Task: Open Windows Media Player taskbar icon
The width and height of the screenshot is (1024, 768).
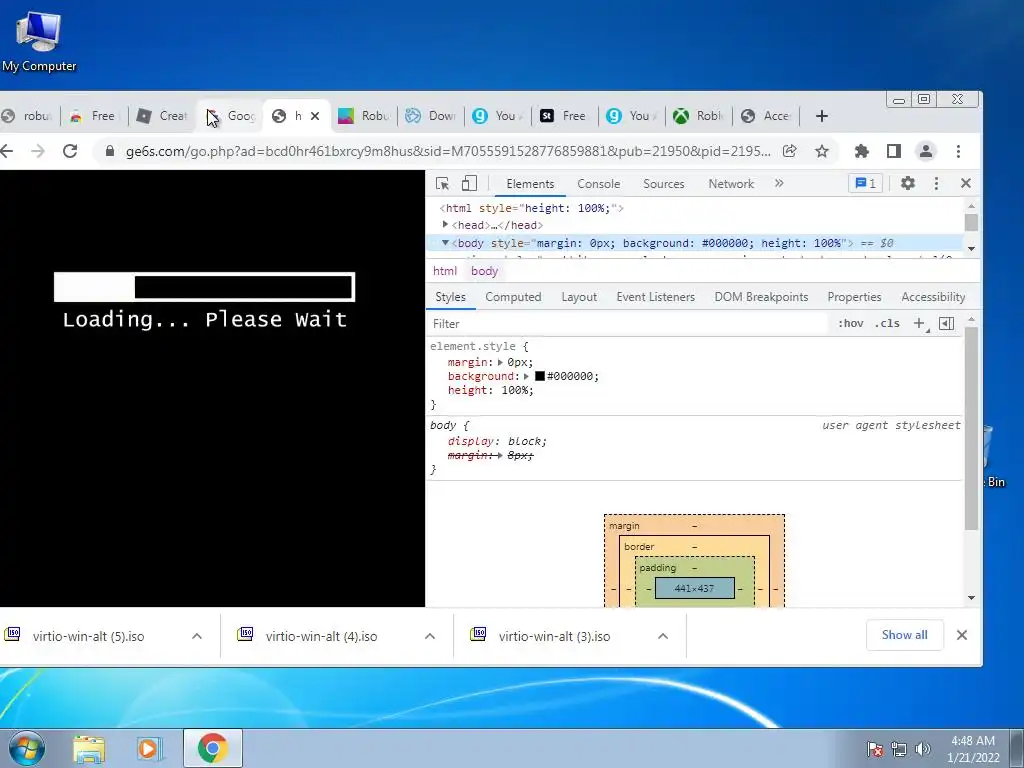Action: [x=150, y=748]
